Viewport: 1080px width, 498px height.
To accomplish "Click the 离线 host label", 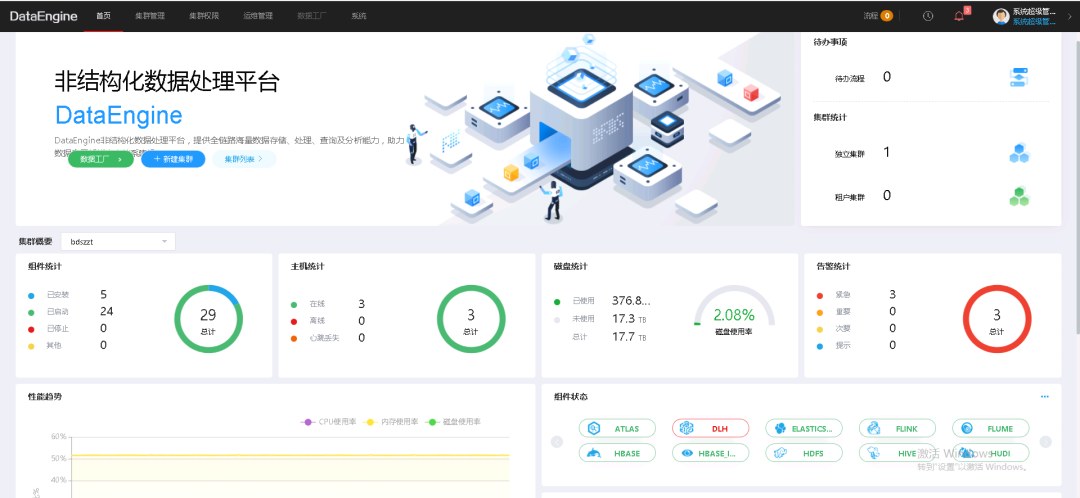I will click(317, 321).
